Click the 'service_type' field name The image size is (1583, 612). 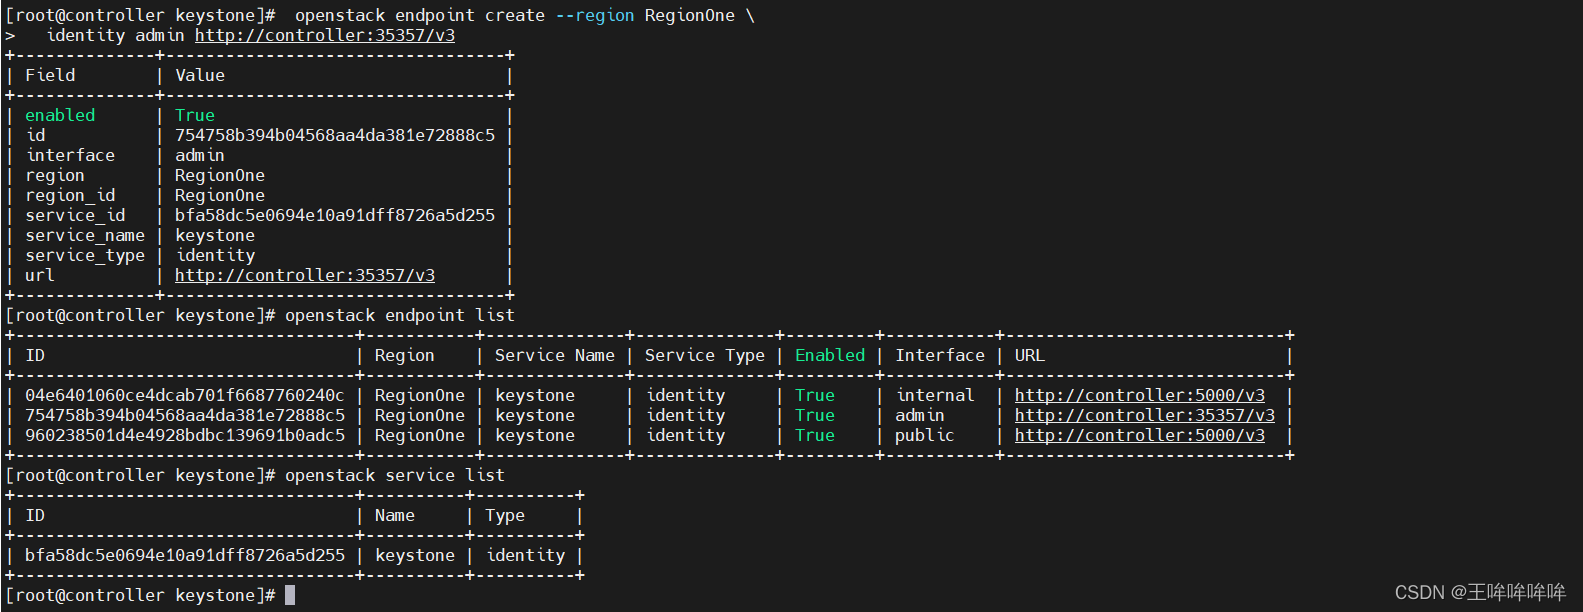pos(85,255)
